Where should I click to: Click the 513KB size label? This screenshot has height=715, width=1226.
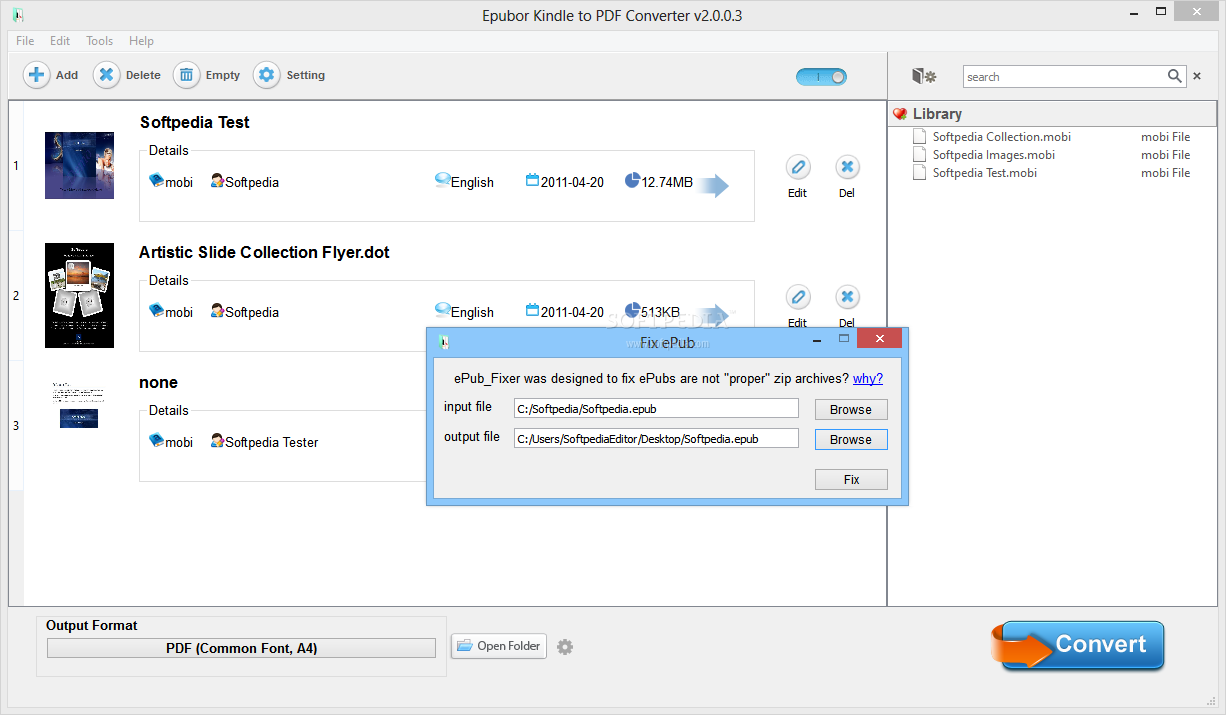(x=660, y=312)
